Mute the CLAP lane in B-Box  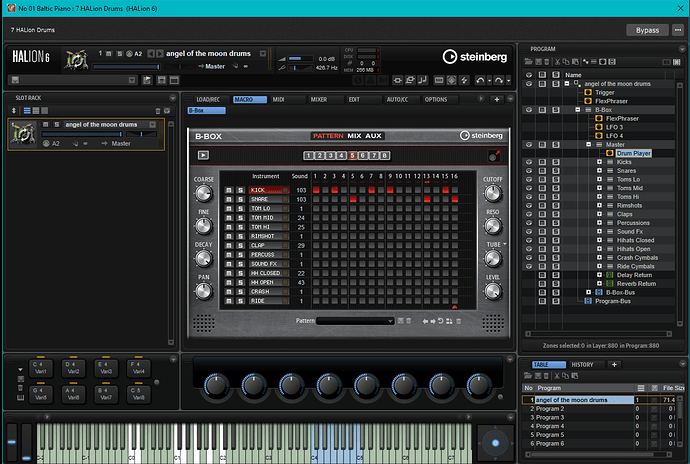[x=229, y=246]
